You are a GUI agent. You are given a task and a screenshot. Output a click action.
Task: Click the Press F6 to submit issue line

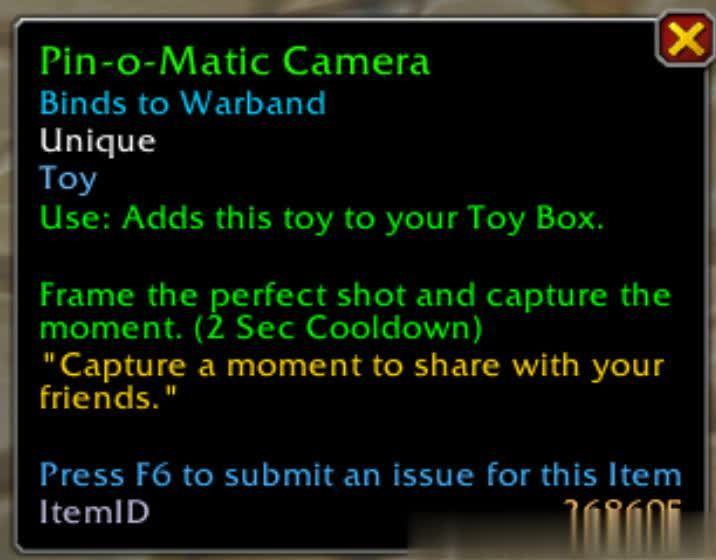361,475
